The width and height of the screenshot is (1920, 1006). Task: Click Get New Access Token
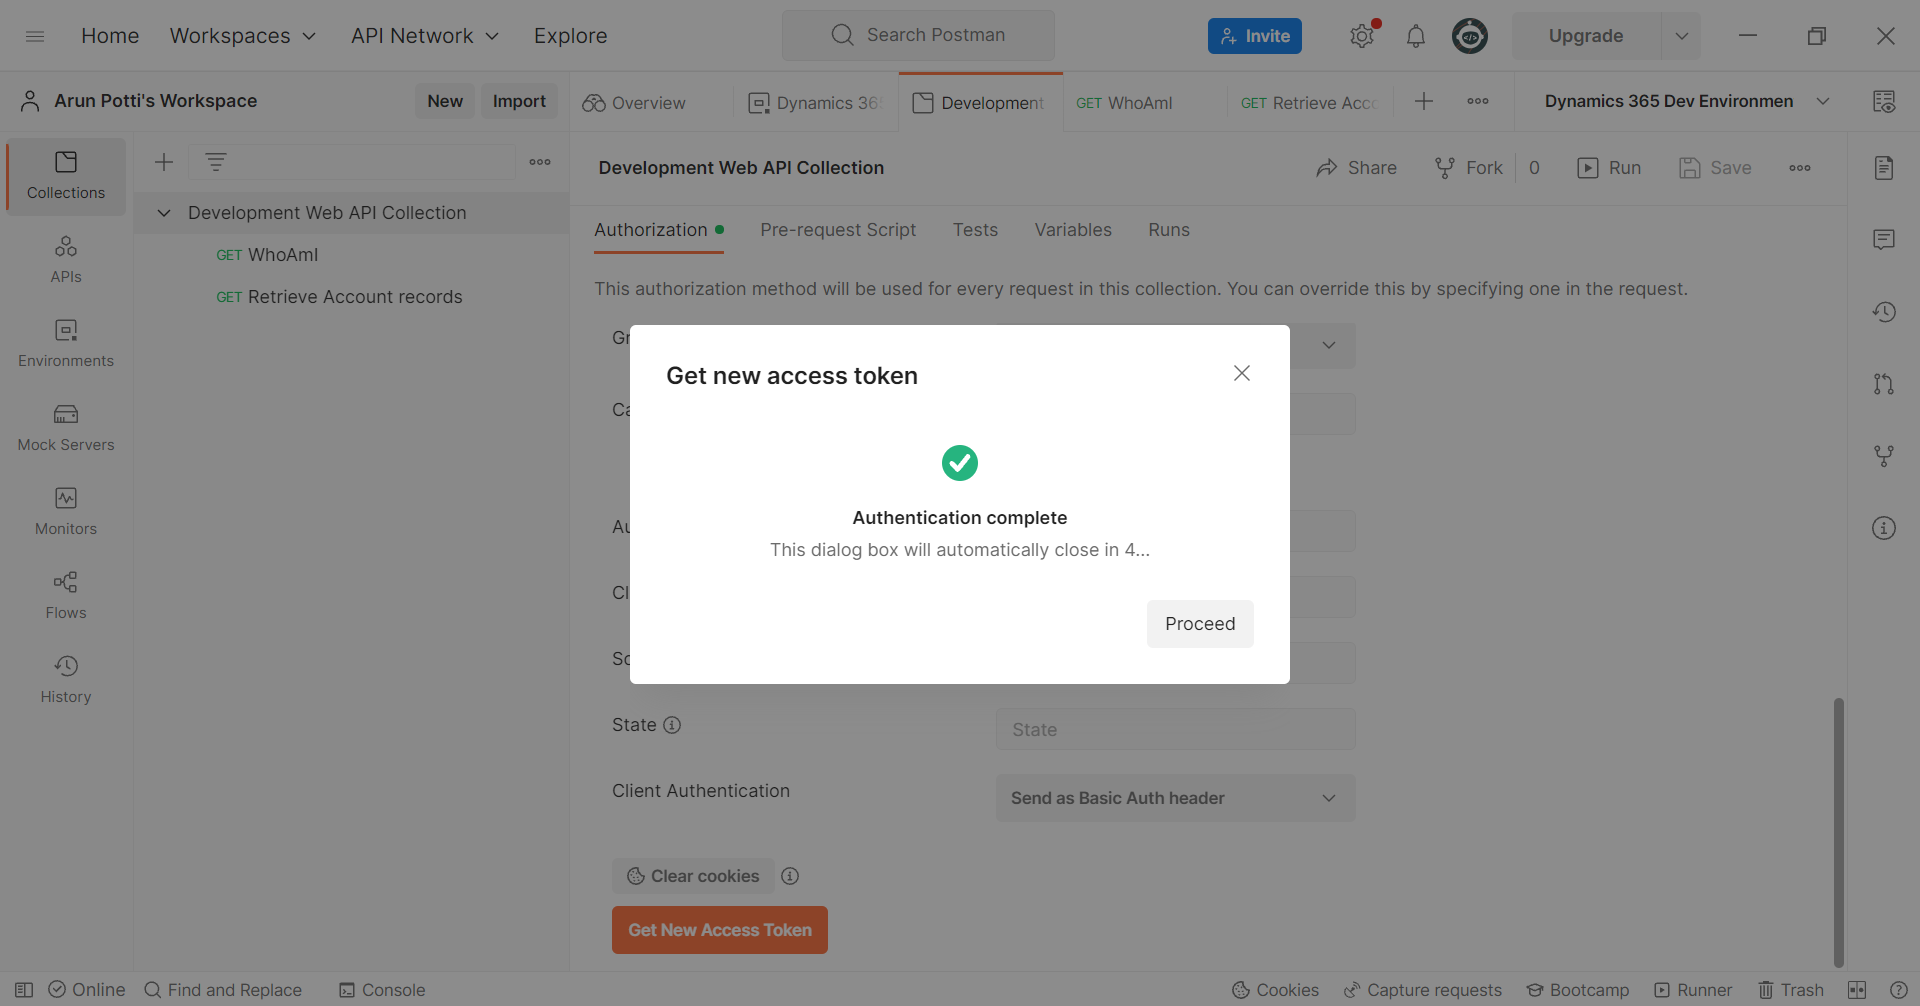719,929
